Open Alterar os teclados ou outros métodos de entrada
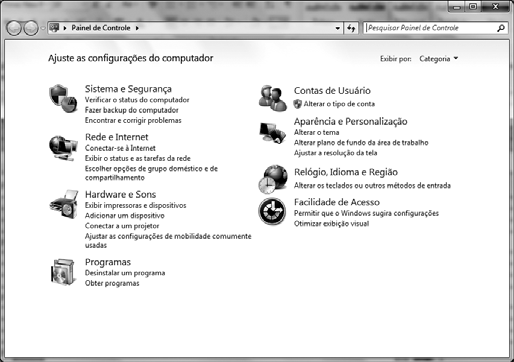This screenshot has height=362, width=514. click(372, 185)
